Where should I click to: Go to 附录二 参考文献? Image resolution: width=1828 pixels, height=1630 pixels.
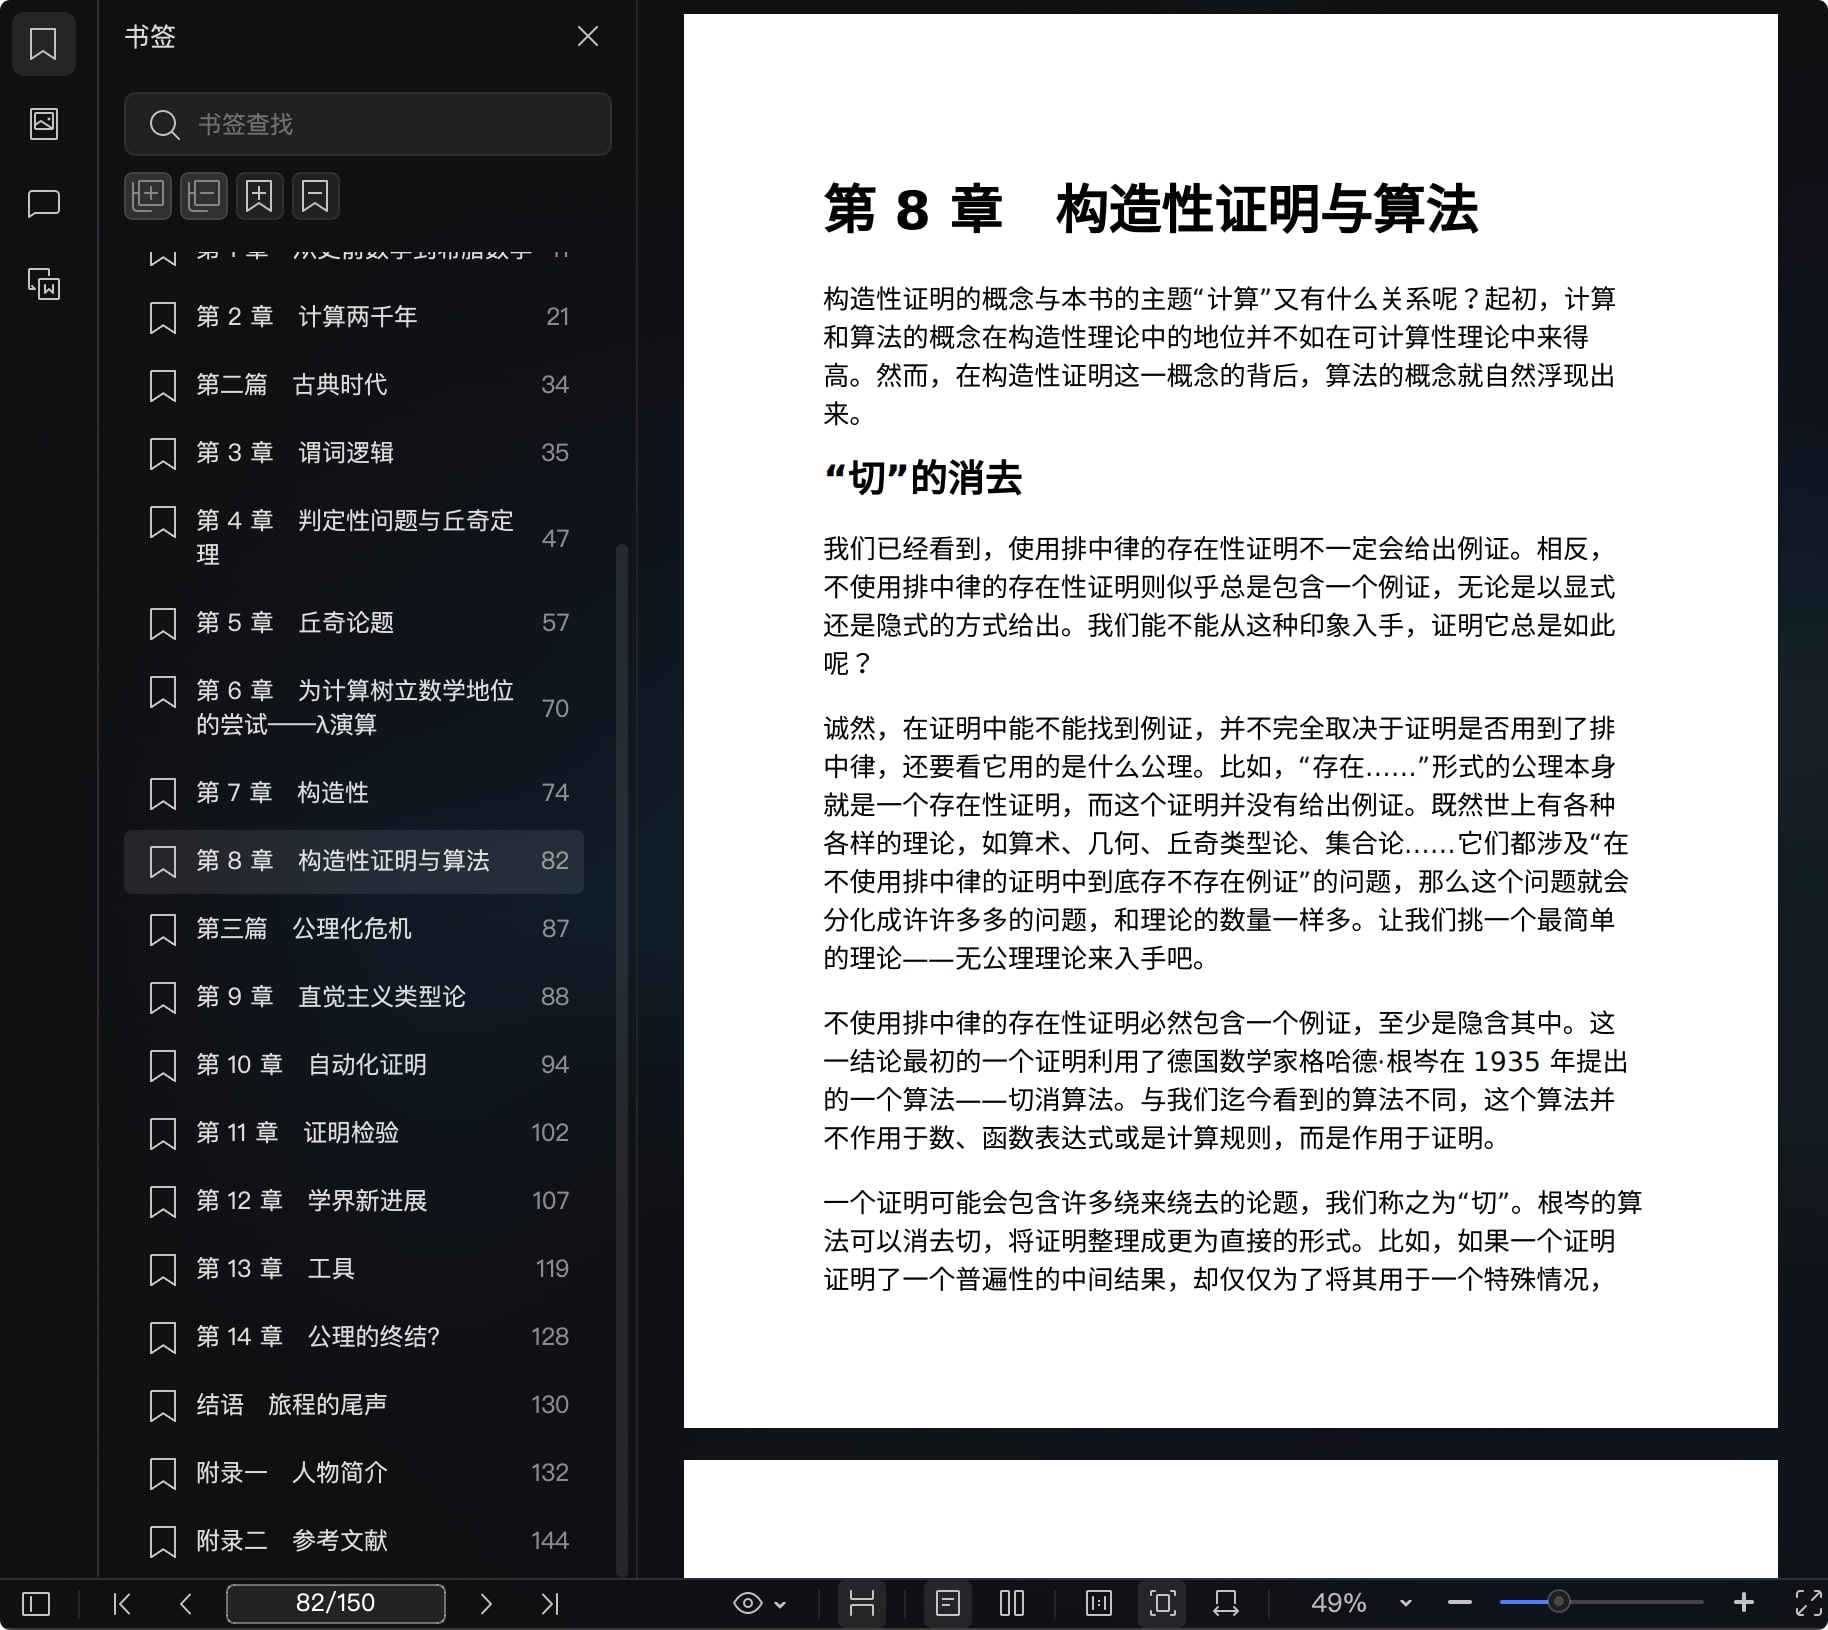[x=354, y=1541]
